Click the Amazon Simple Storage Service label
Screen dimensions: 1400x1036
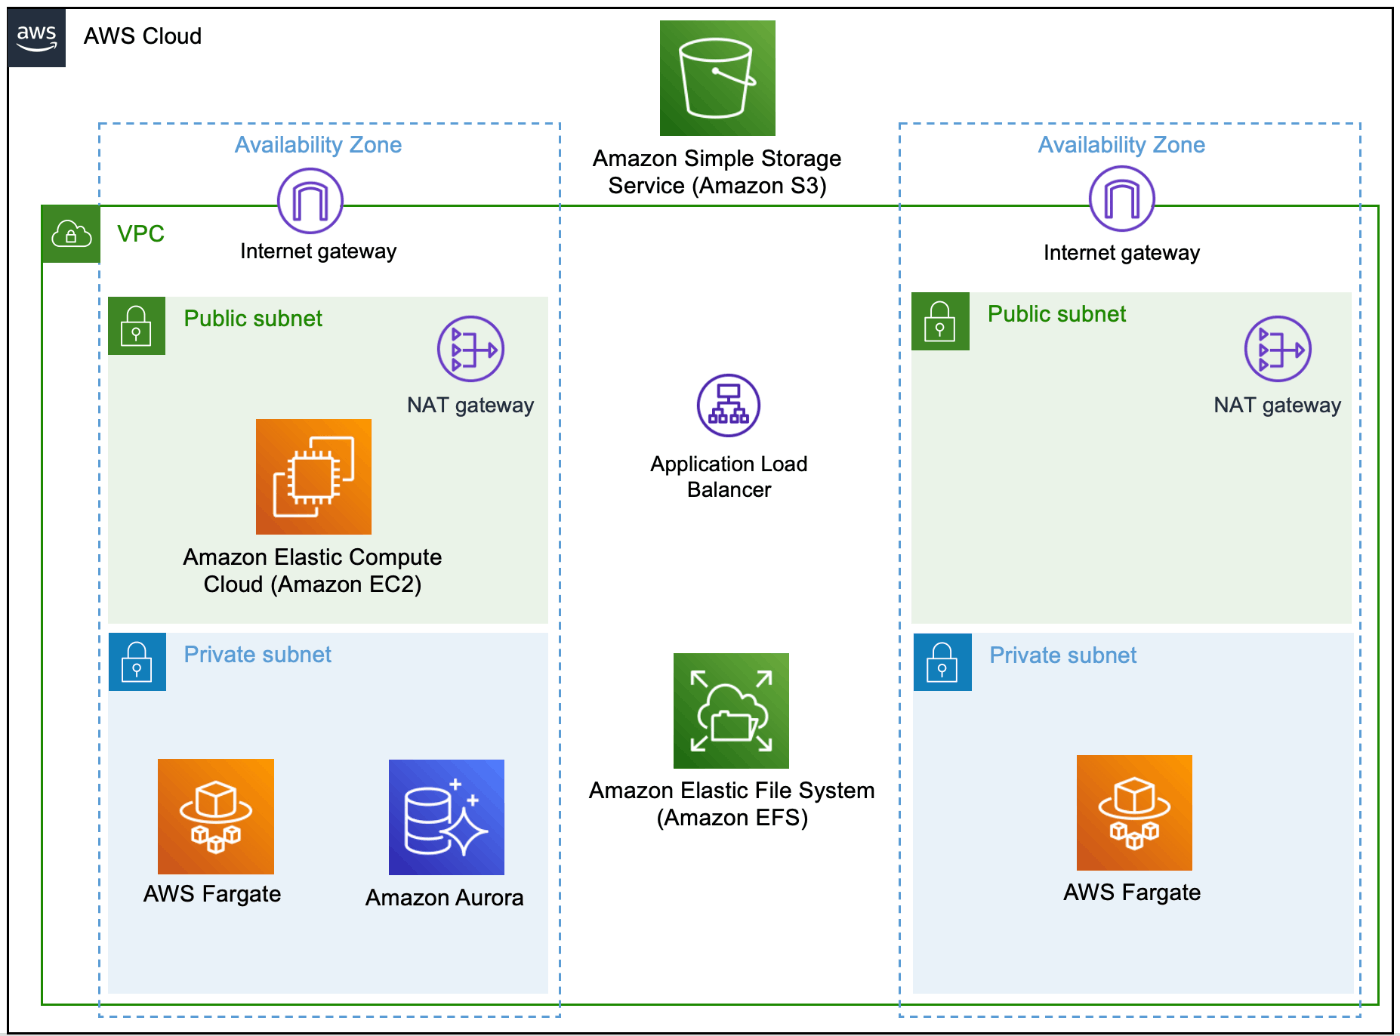717,171
